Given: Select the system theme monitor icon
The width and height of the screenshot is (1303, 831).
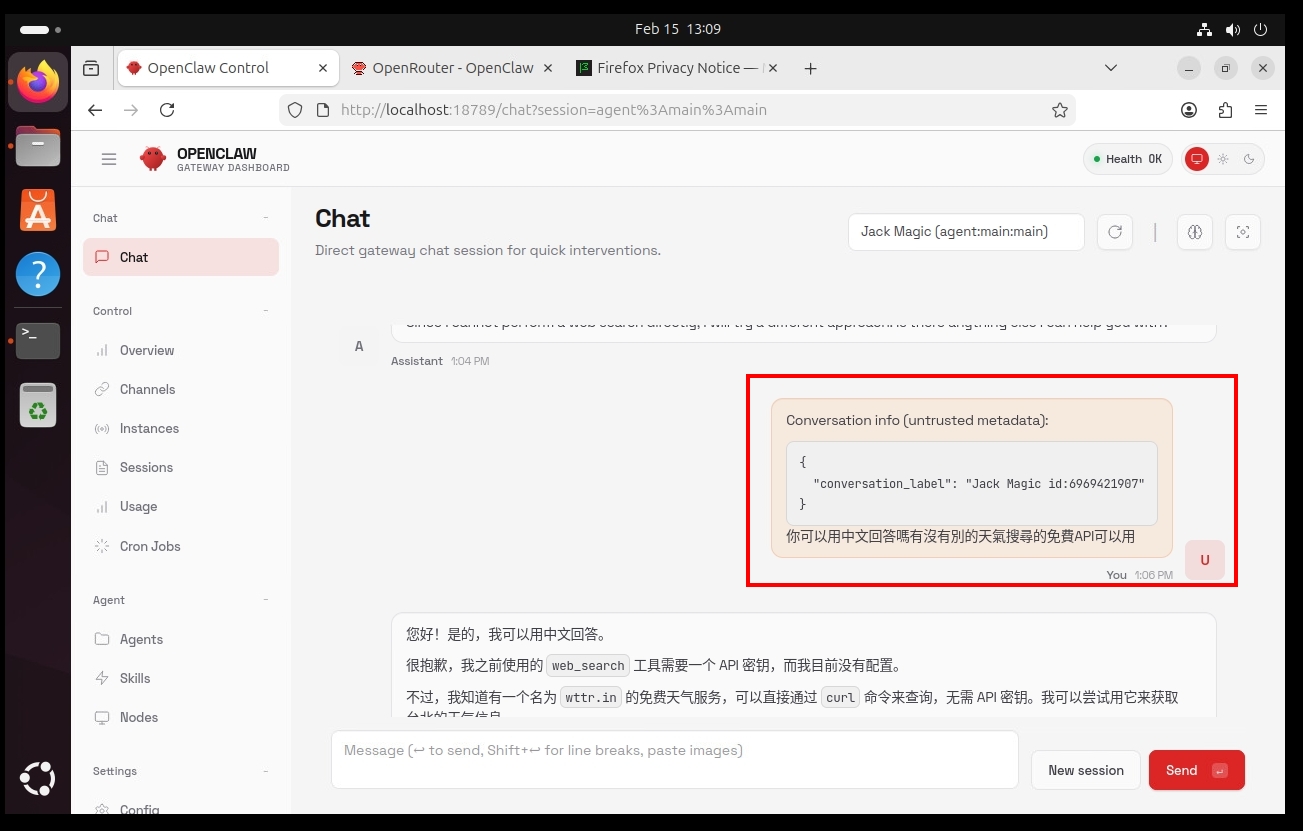Looking at the screenshot, I should [x=1196, y=159].
